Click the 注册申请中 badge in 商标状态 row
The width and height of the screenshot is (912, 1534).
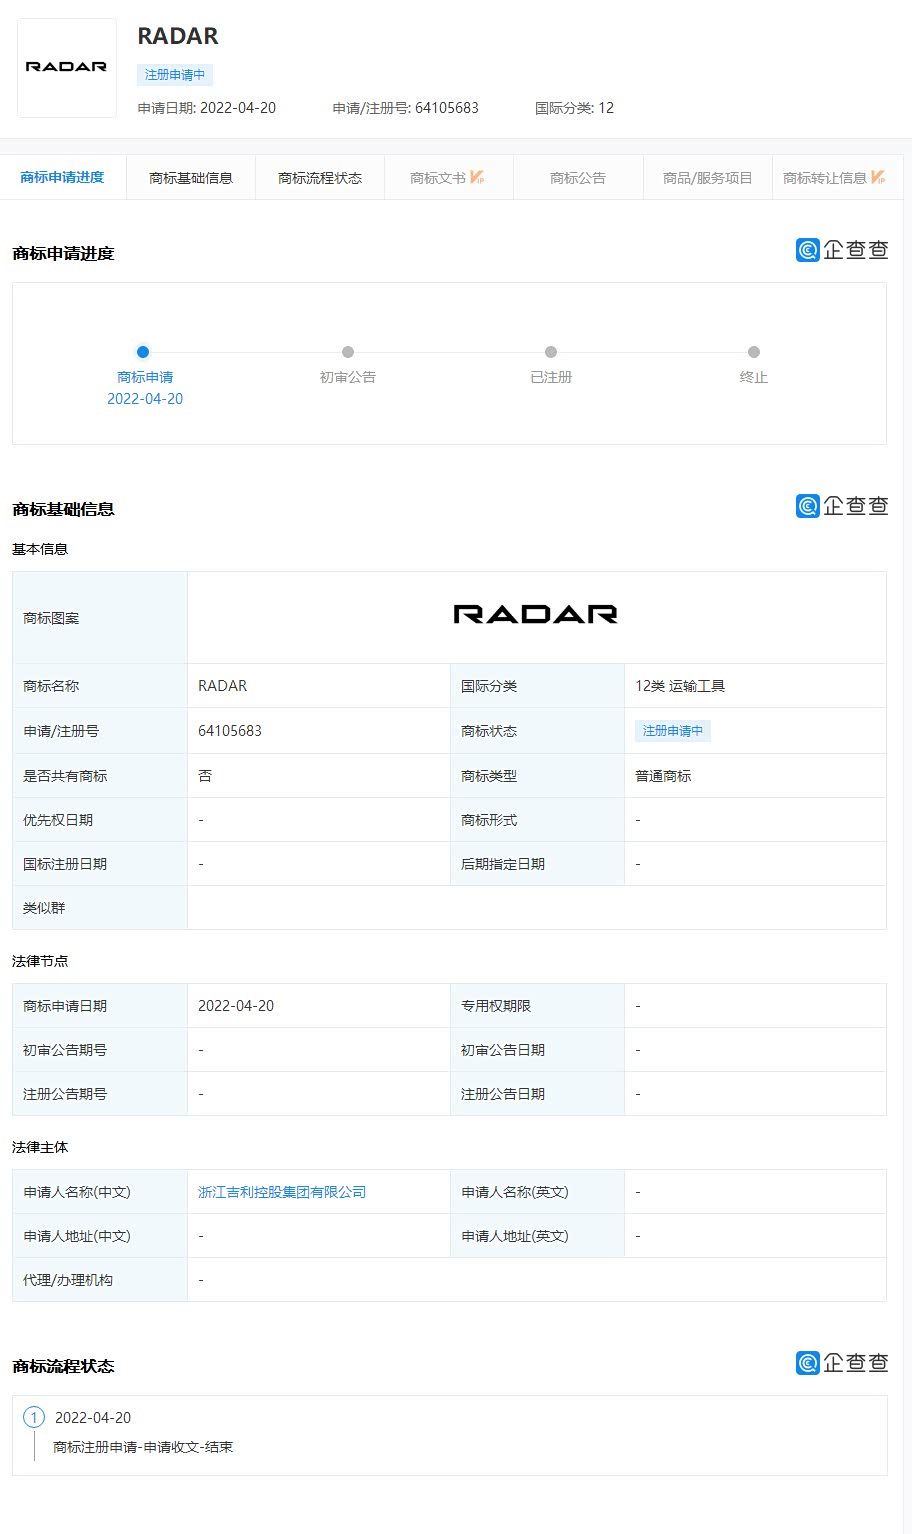tap(672, 731)
